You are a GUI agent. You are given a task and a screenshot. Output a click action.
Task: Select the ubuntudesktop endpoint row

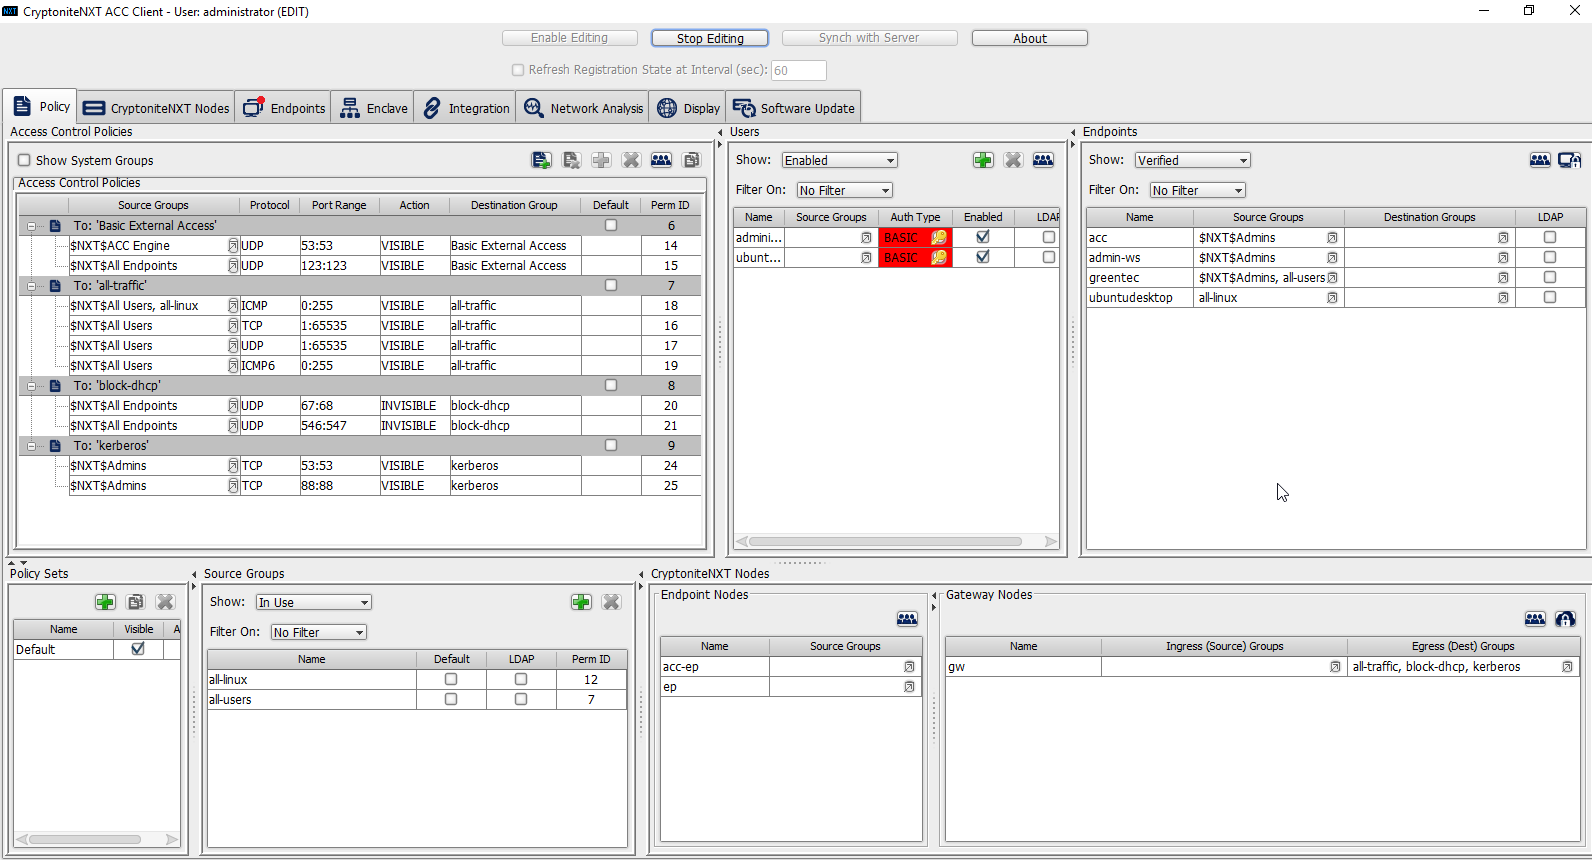tap(1335, 298)
